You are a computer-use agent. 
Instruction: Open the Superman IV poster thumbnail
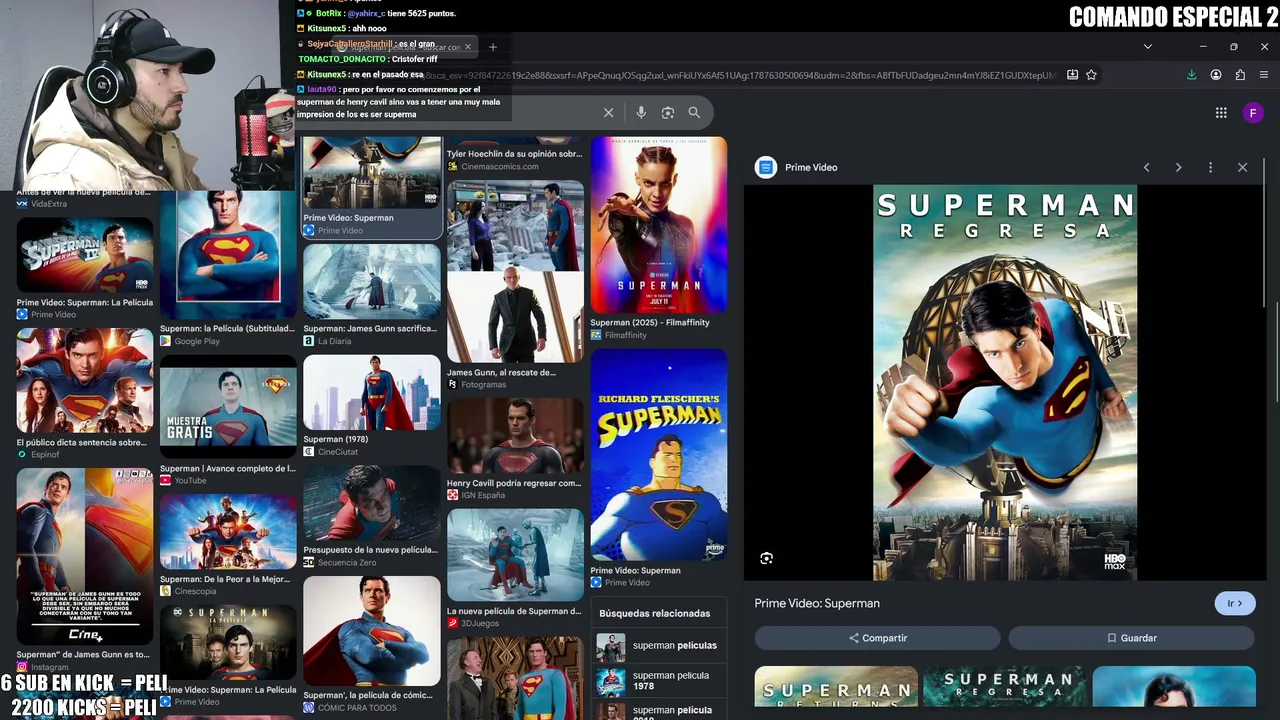click(85, 255)
